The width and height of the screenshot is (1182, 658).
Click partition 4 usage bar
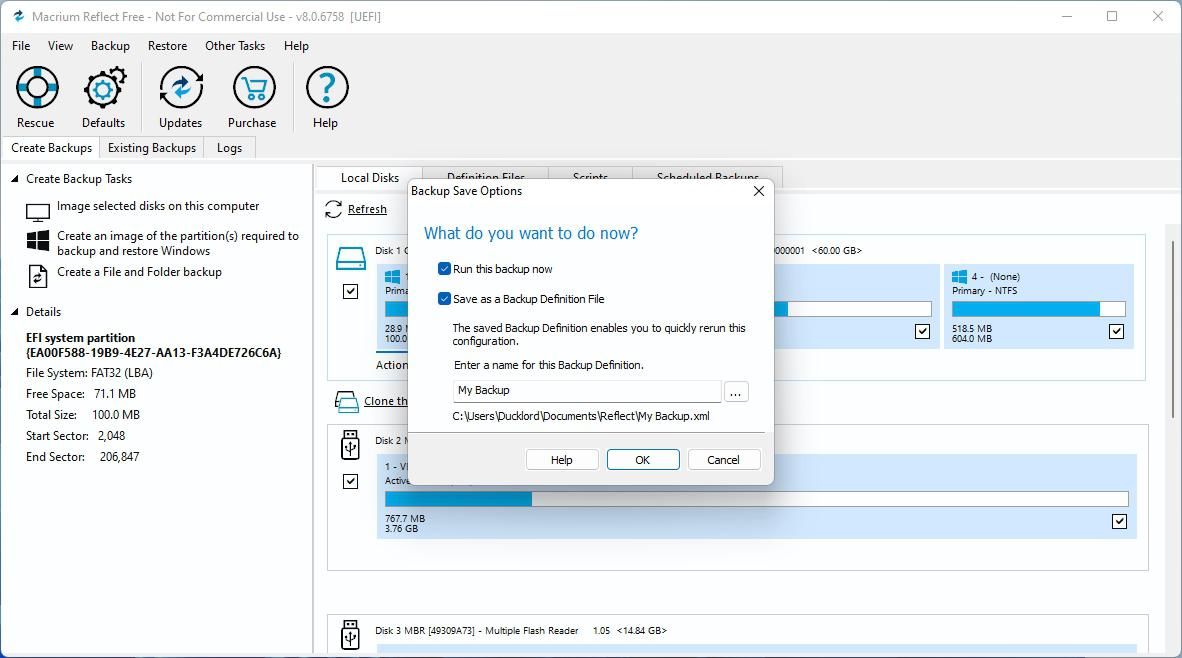[x=1038, y=309]
